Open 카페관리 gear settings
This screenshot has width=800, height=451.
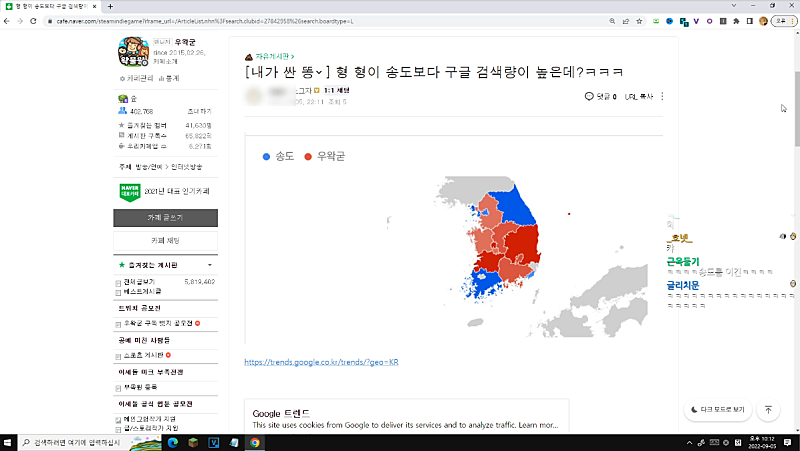(136, 79)
